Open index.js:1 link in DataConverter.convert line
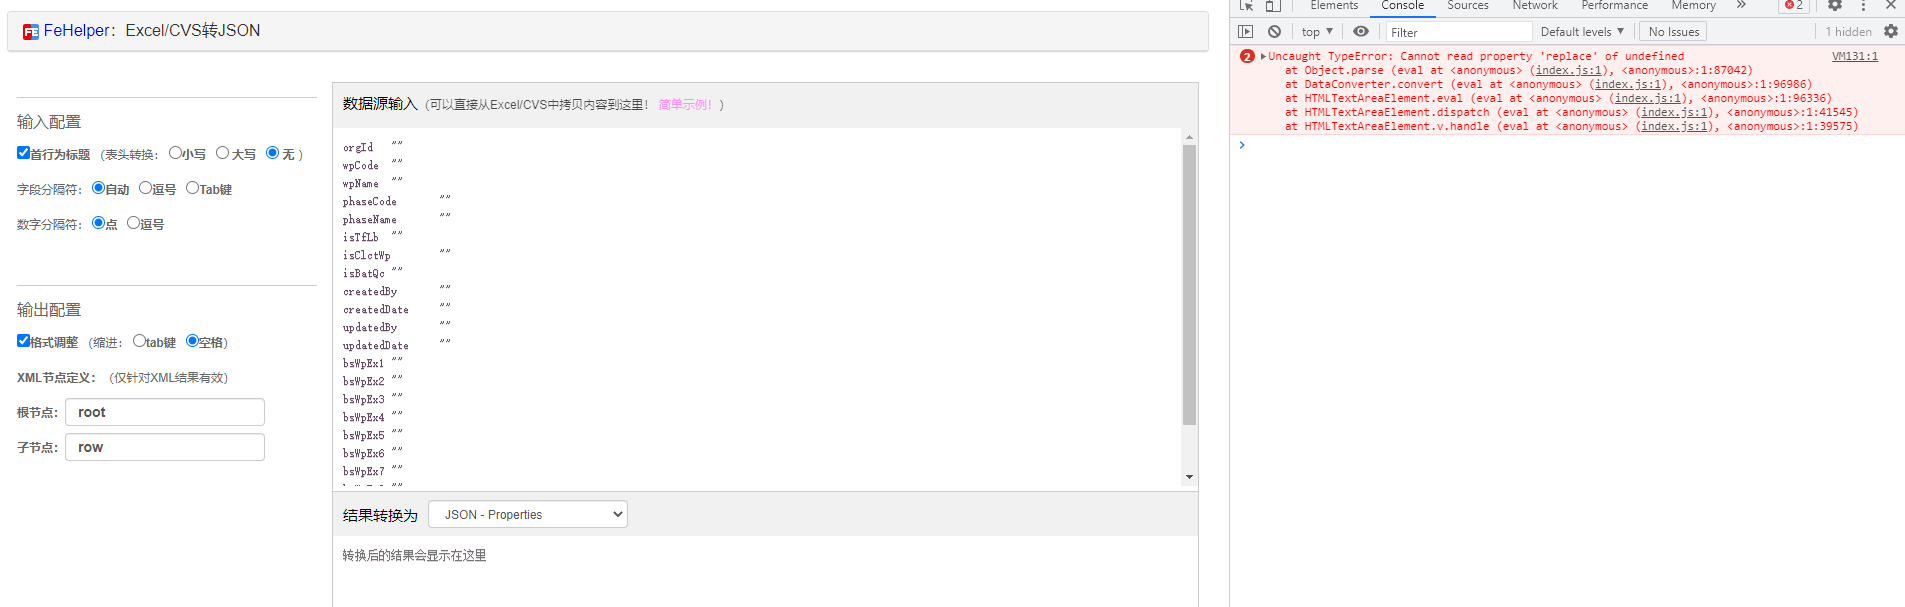This screenshot has height=607, width=1905. [x=1630, y=85]
